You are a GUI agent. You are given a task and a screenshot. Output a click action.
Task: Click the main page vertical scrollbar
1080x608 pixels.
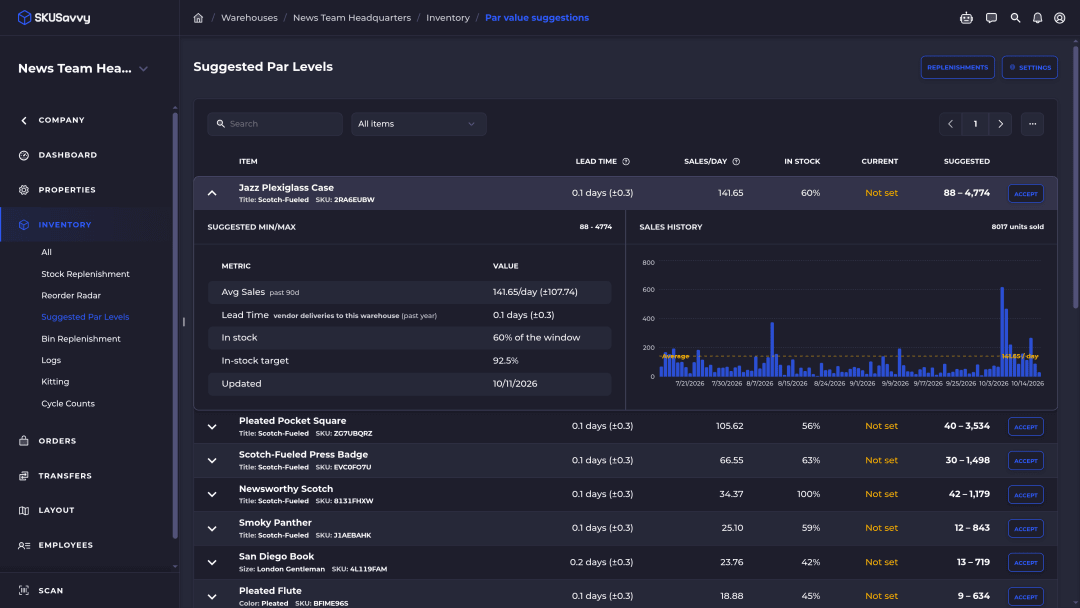pyautogui.click(x=1075, y=176)
